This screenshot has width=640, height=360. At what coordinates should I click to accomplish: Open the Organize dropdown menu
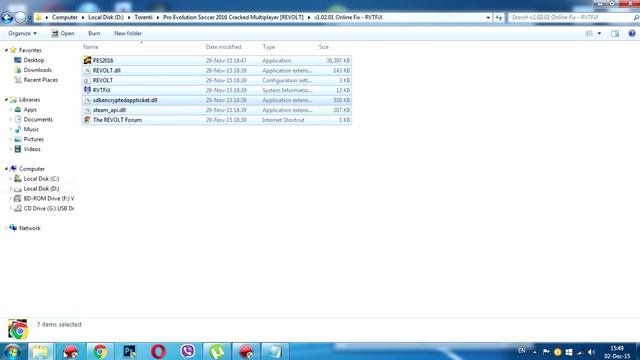tap(22, 33)
